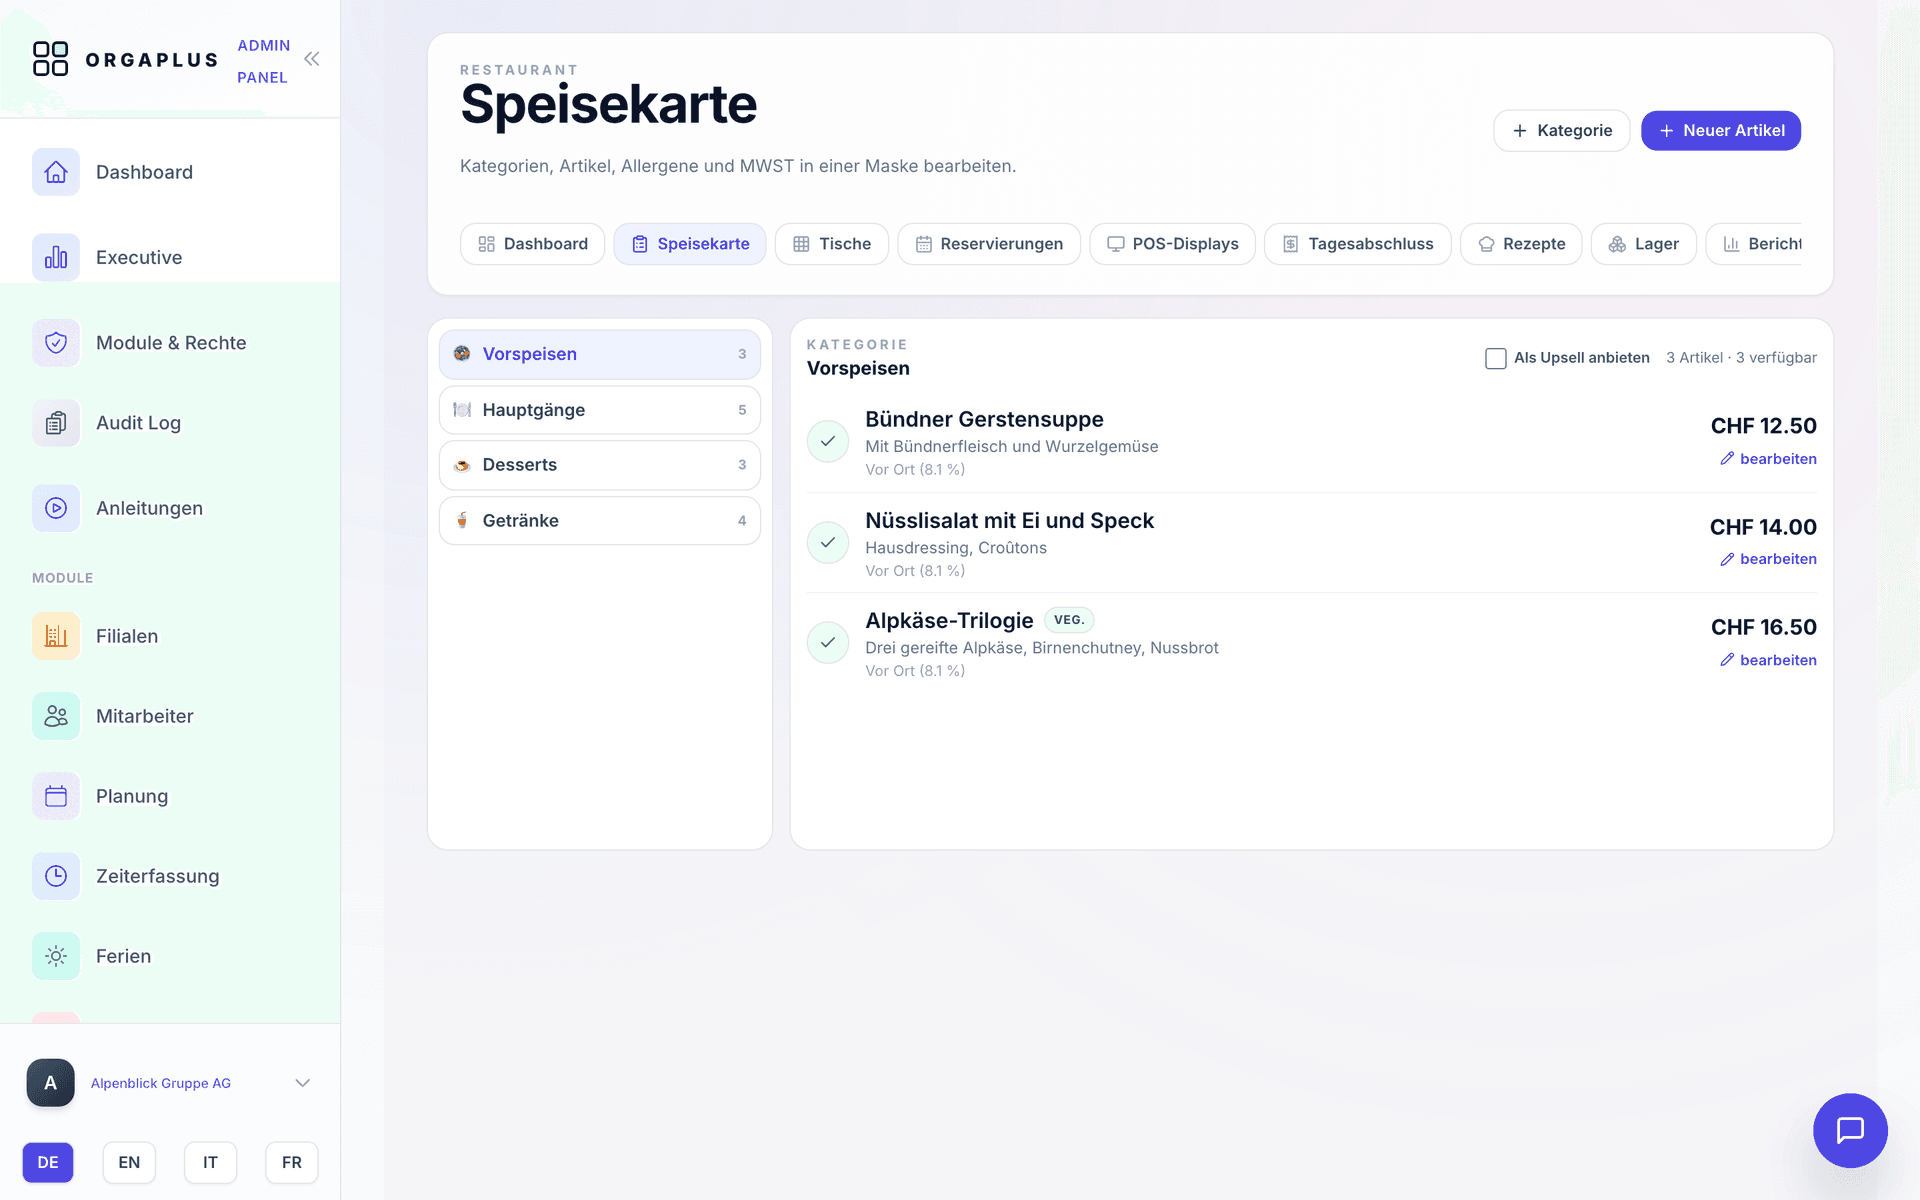
Task: Open Module & Rechte shield icon
Action: [56, 343]
